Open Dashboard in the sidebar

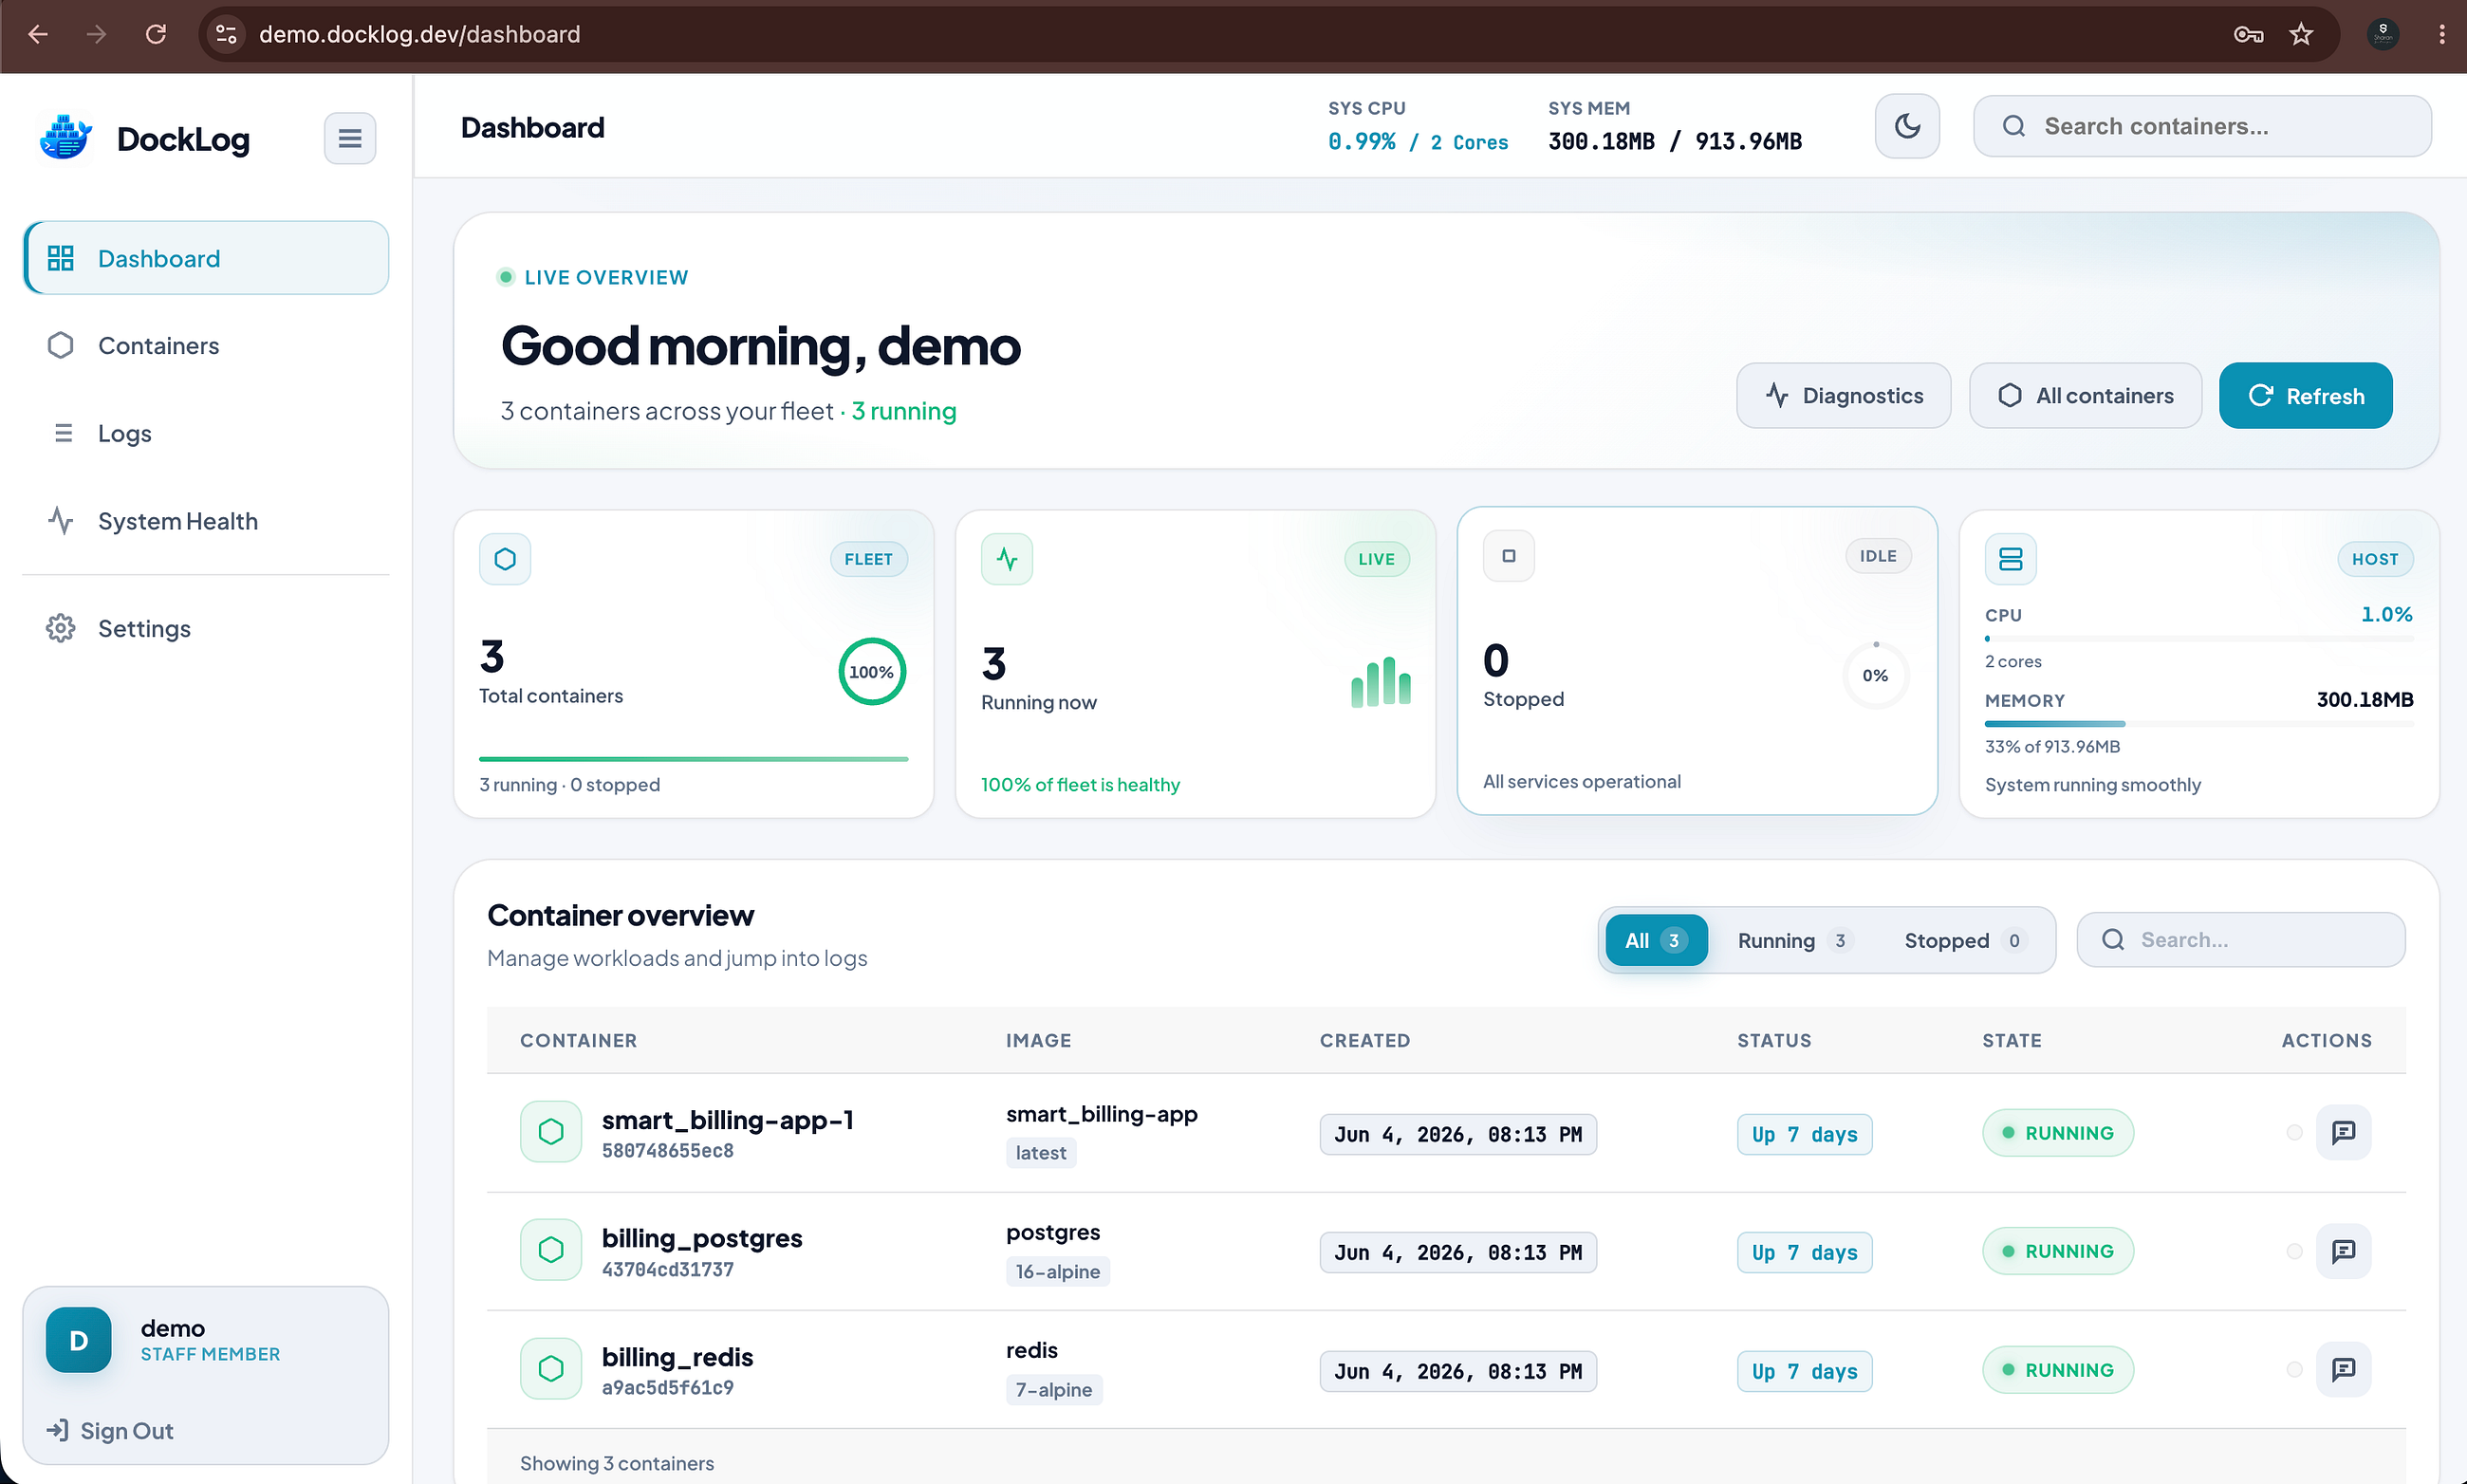click(x=206, y=258)
